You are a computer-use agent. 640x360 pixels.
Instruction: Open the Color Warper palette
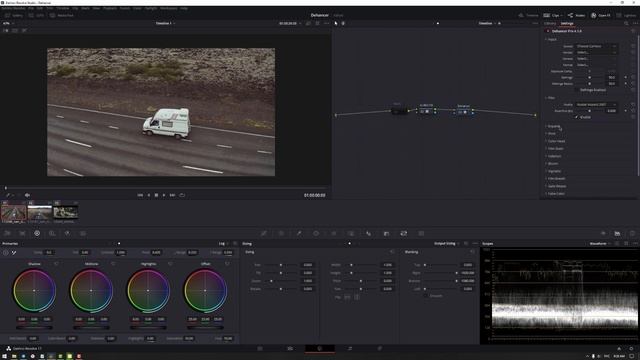pyautogui.click(x=281, y=233)
